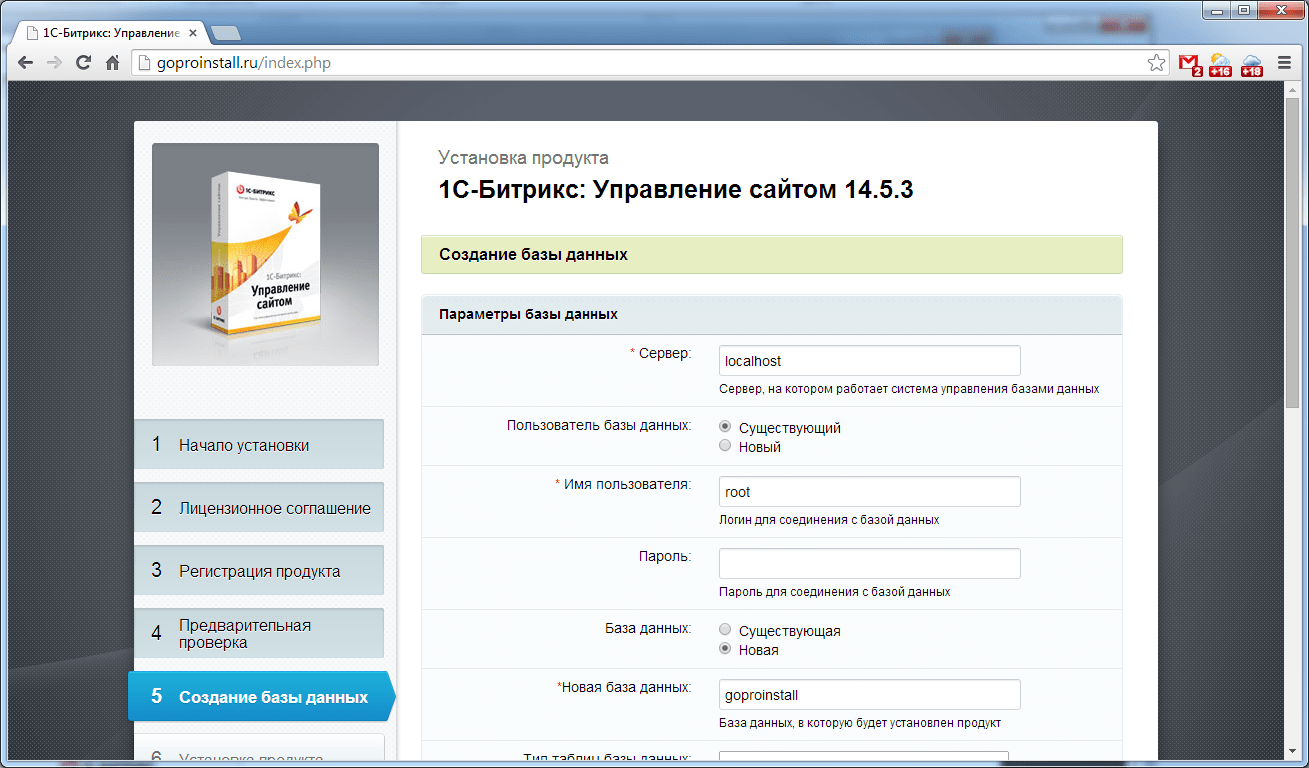Go to step 3 Регистрация продукта
Image resolution: width=1309 pixels, height=768 pixels.
pos(259,570)
